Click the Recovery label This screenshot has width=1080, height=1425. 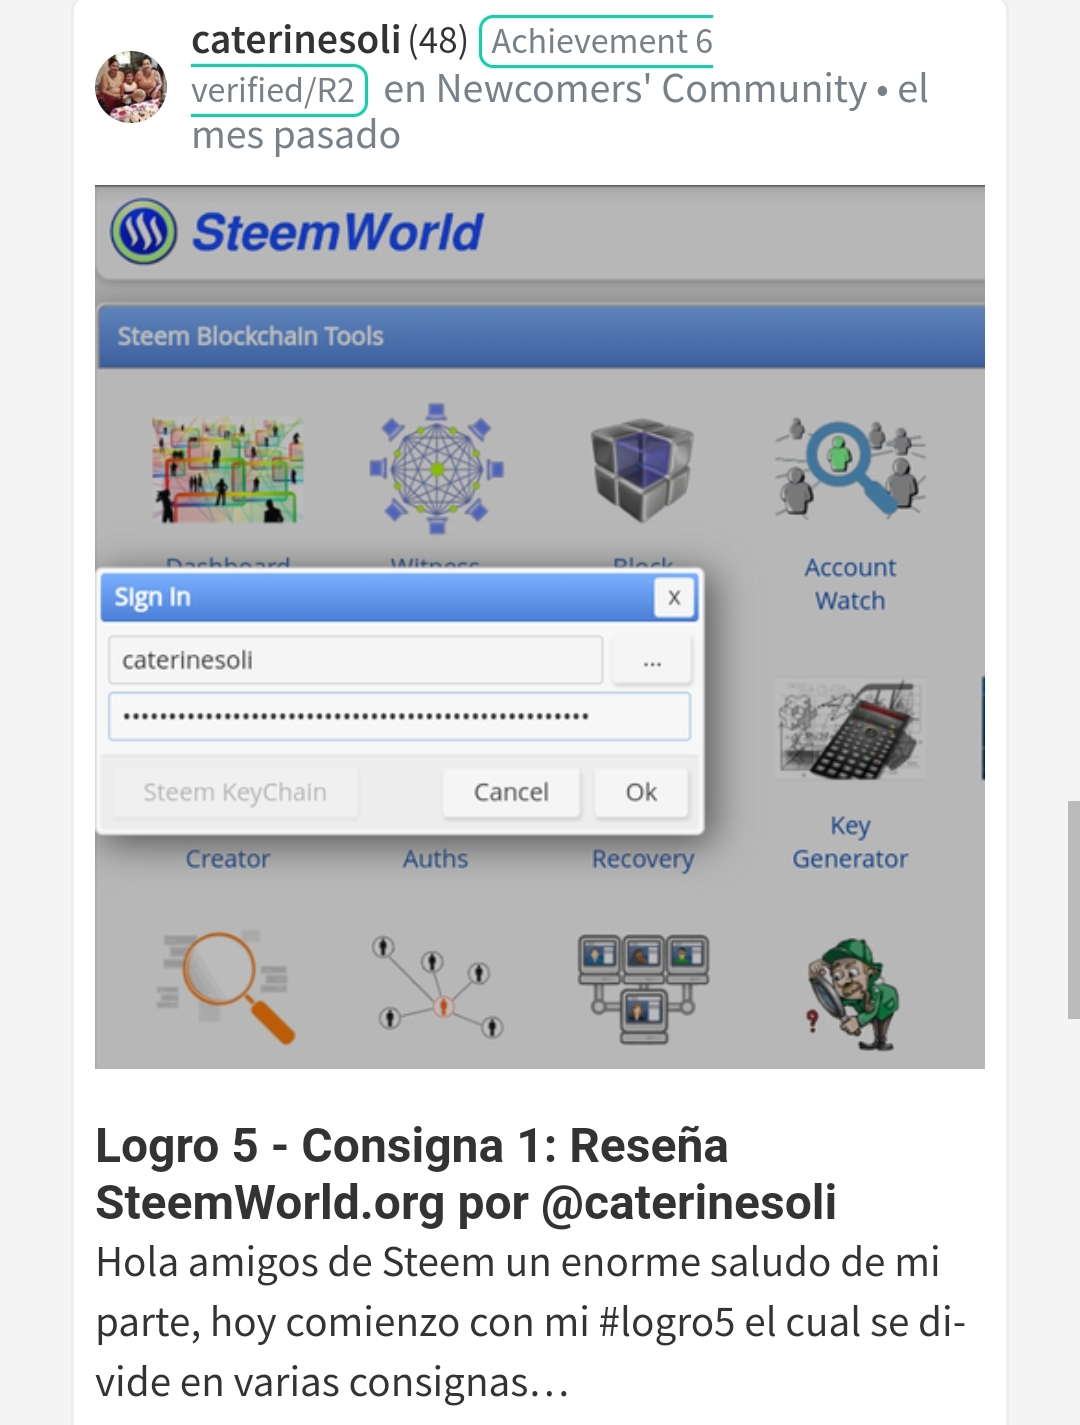(642, 860)
